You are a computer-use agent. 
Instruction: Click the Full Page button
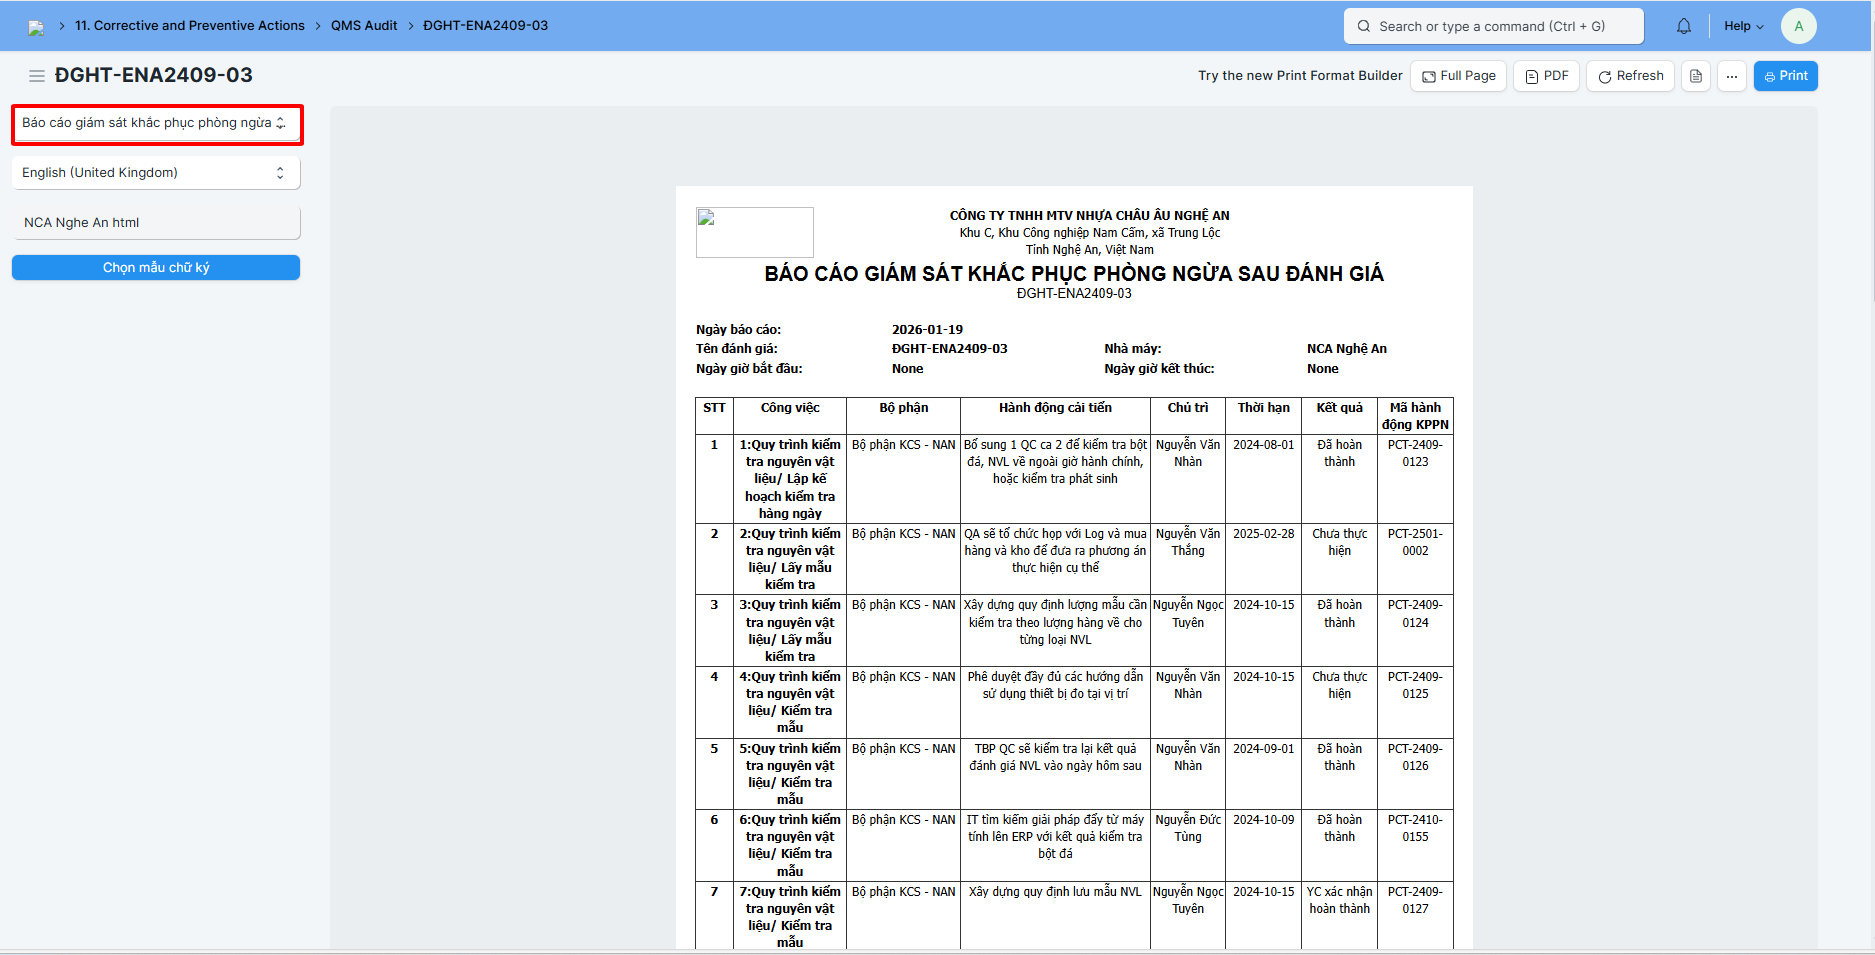pos(1459,76)
